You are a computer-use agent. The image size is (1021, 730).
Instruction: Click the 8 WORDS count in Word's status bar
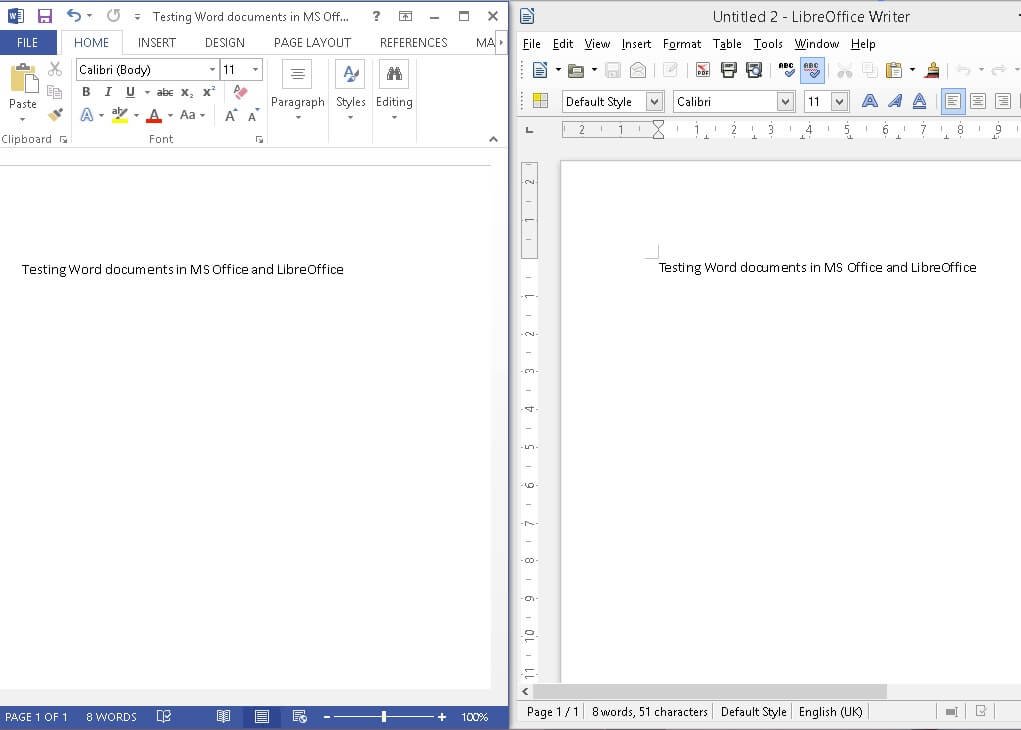click(x=111, y=717)
